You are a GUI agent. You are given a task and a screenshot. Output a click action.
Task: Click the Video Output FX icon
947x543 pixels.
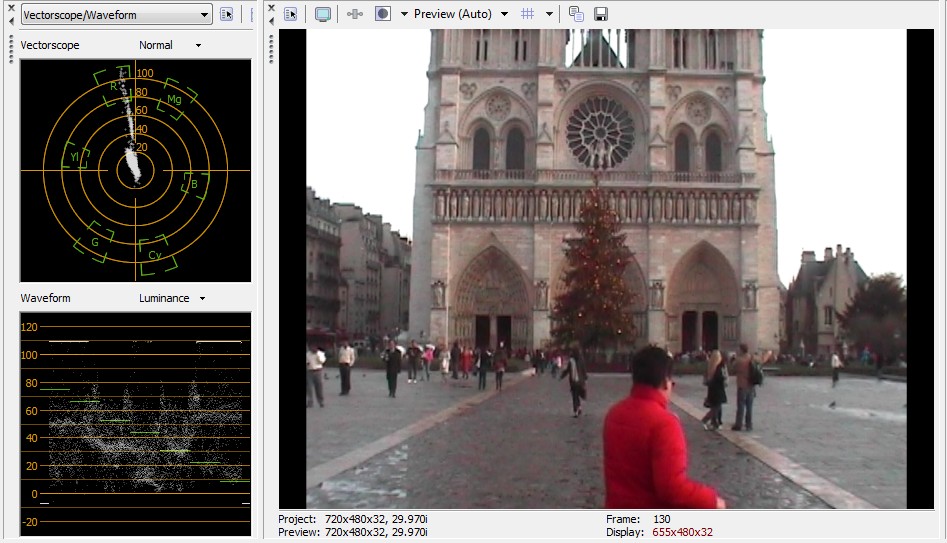(x=355, y=14)
